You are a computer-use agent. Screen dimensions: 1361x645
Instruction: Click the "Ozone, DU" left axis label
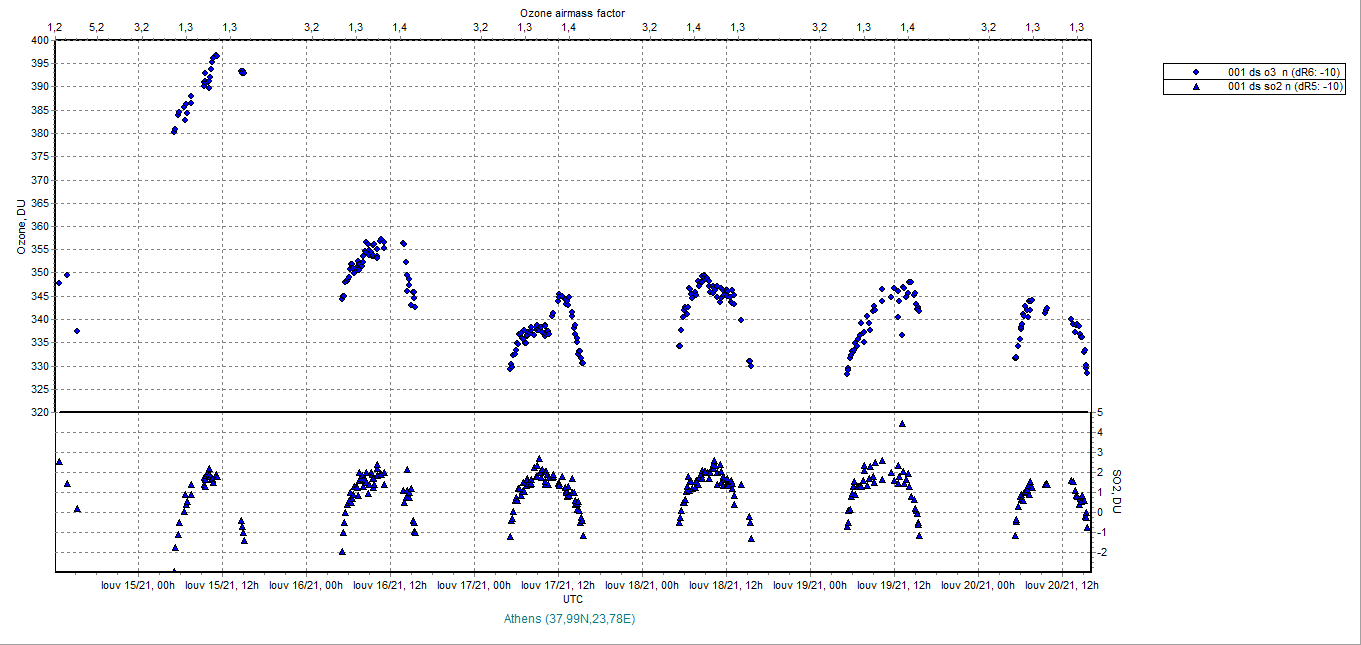pyautogui.click(x=20, y=226)
